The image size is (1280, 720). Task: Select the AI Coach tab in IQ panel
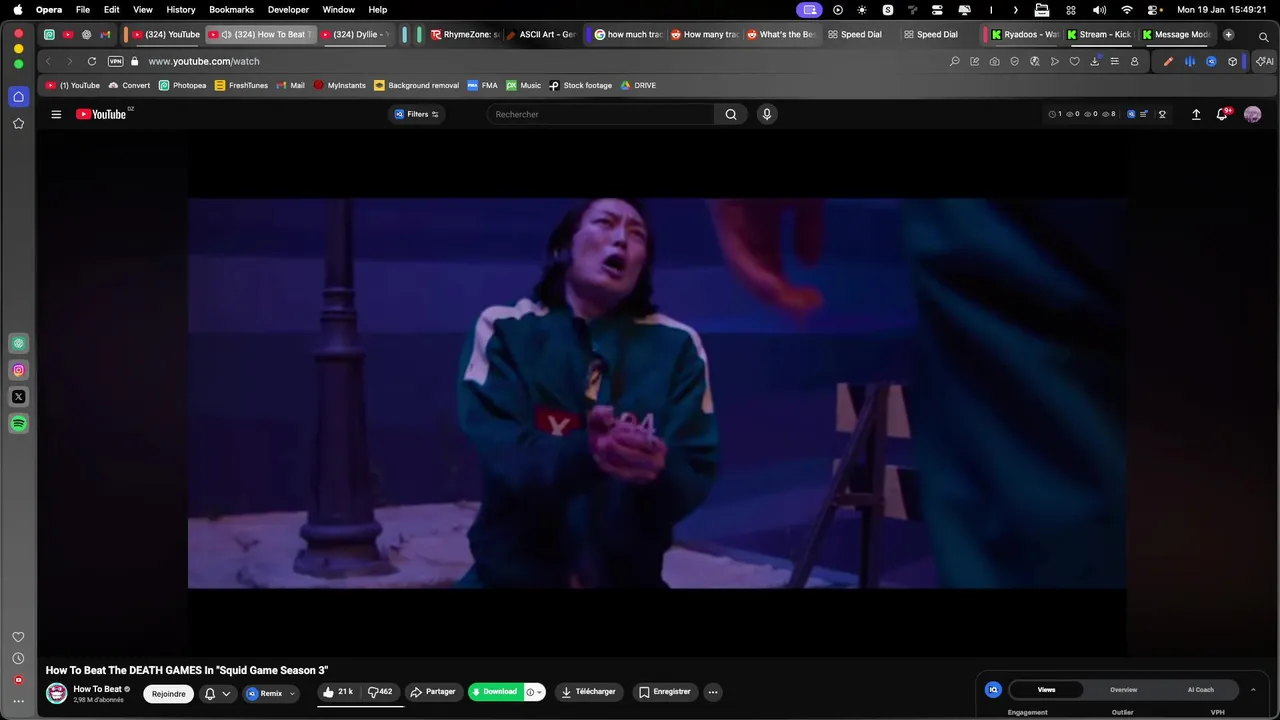(x=1200, y=689)
